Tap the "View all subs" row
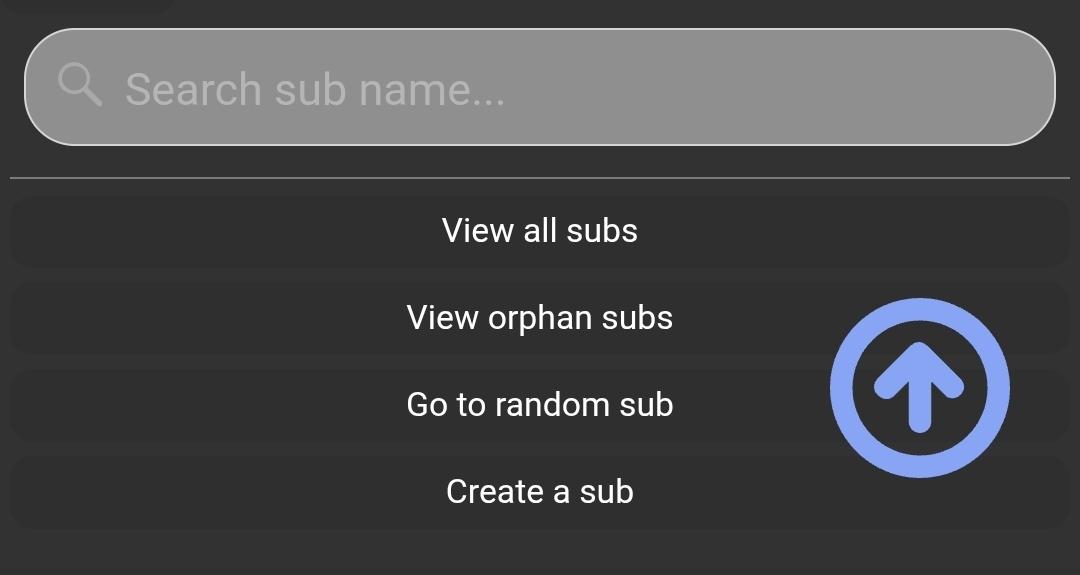The width and height of the screenshot is (1080, 575). coord(540,231)
